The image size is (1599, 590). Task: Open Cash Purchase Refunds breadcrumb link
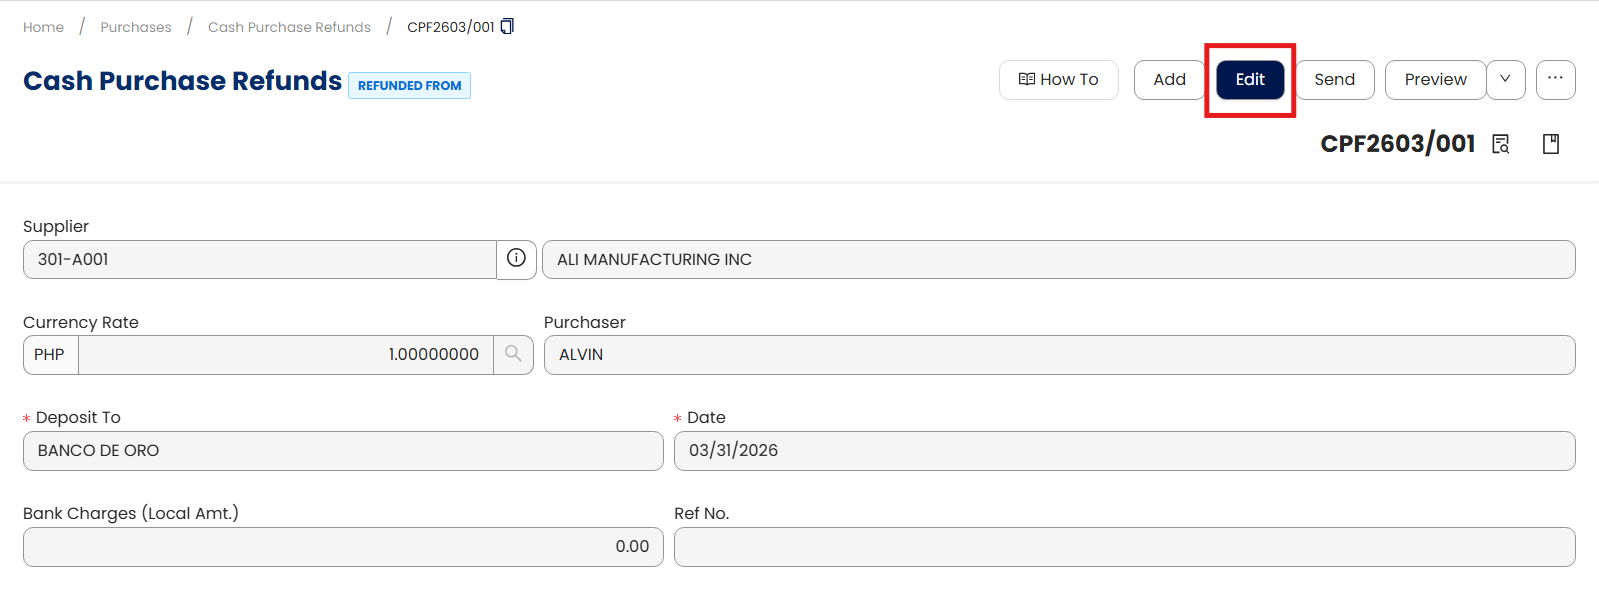(x=289, y=27)
